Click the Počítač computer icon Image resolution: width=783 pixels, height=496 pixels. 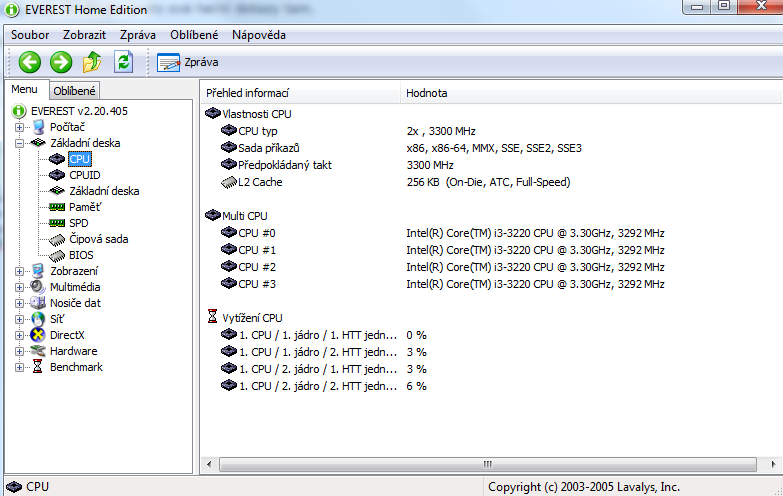pyautogui.click(x=38, y=127)
